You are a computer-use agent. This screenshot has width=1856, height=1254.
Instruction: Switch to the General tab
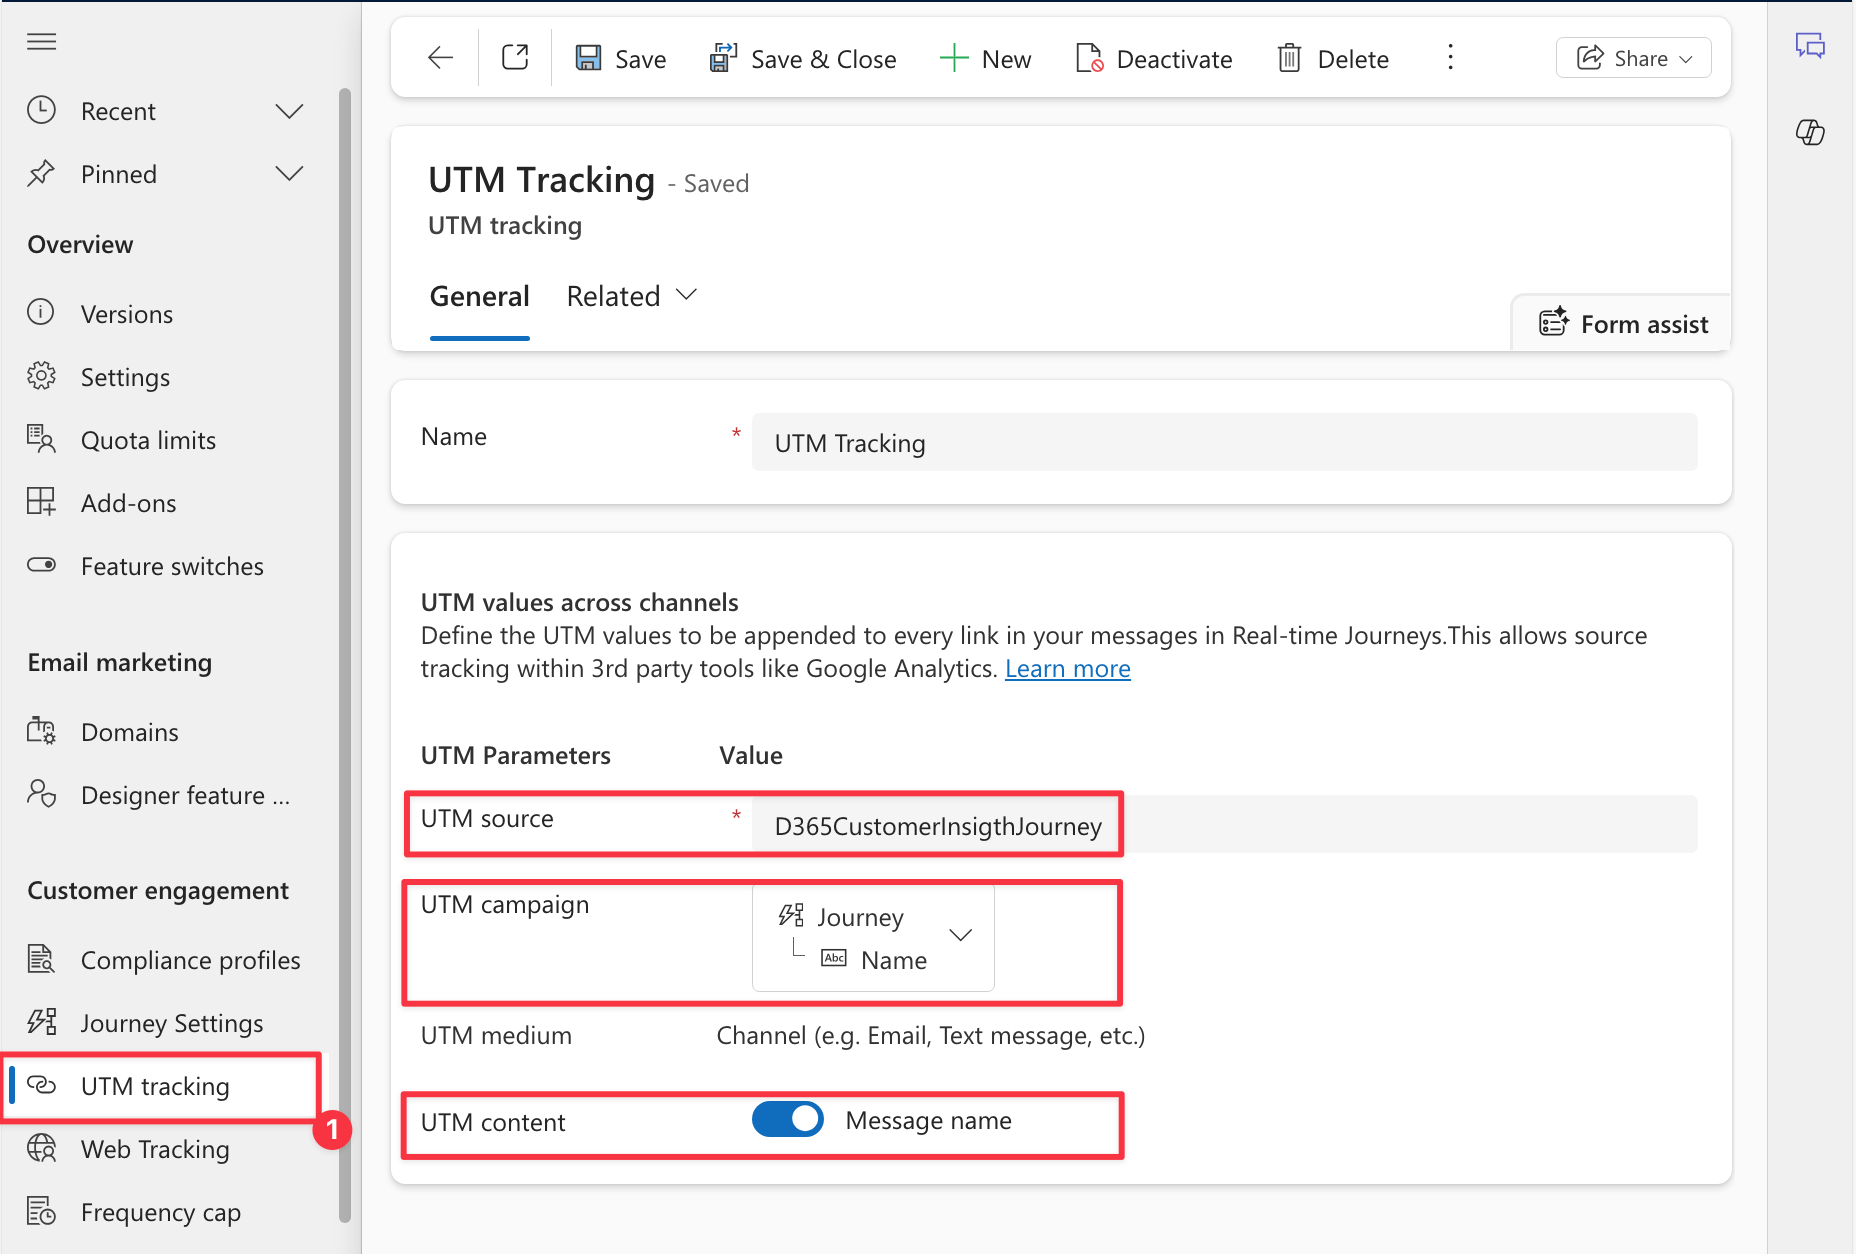(479, 296)
